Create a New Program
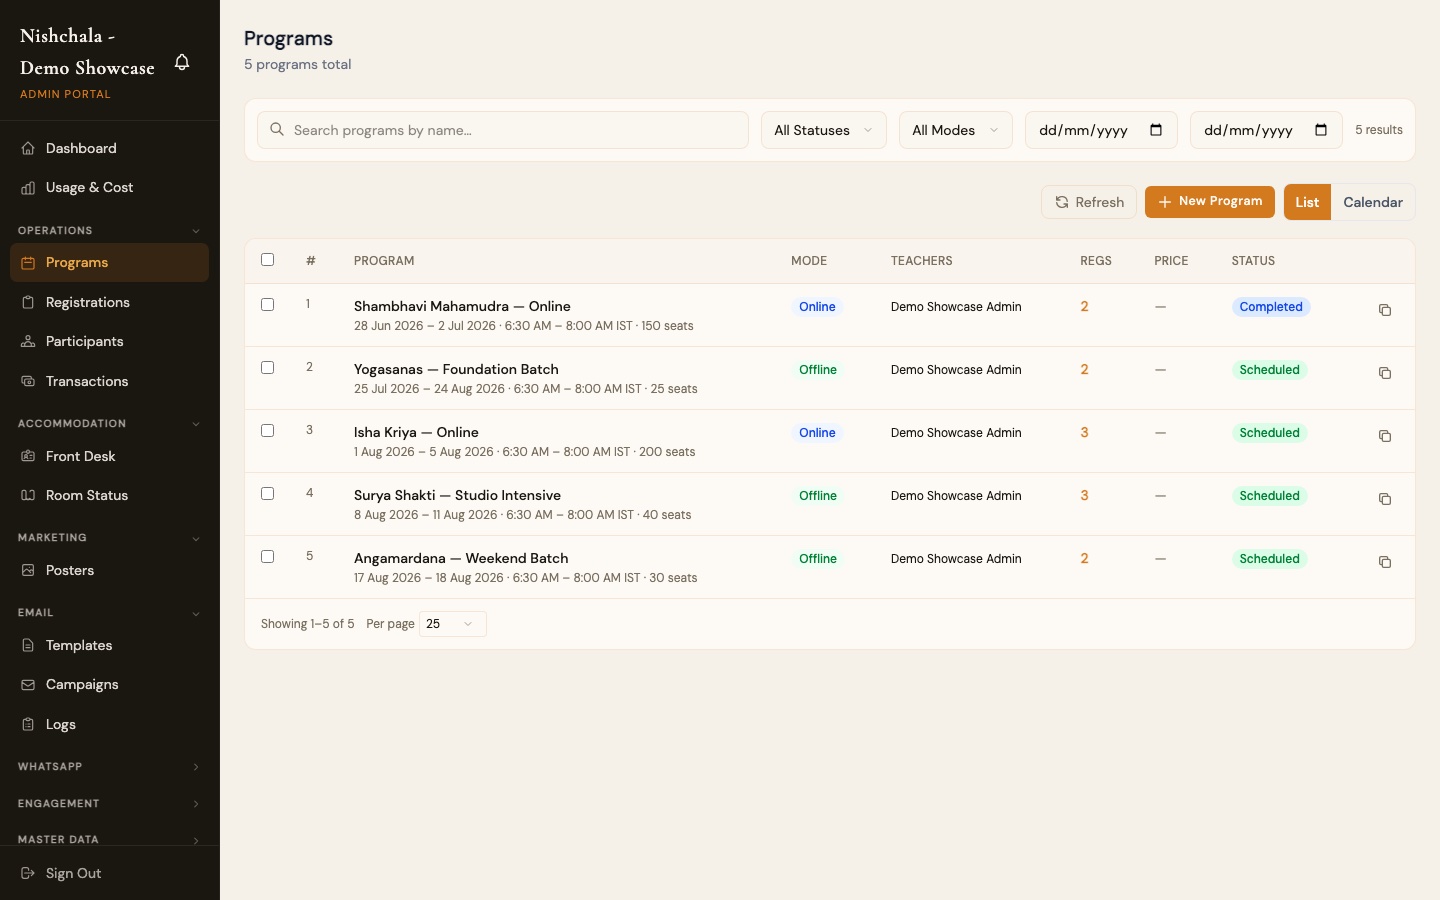This screenshot has height=900, width=1440. [1210, 202]
